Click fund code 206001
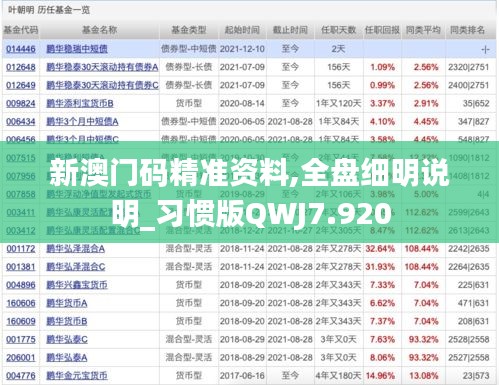The width and height of the screenshot is (499, 385). [21, 358]
